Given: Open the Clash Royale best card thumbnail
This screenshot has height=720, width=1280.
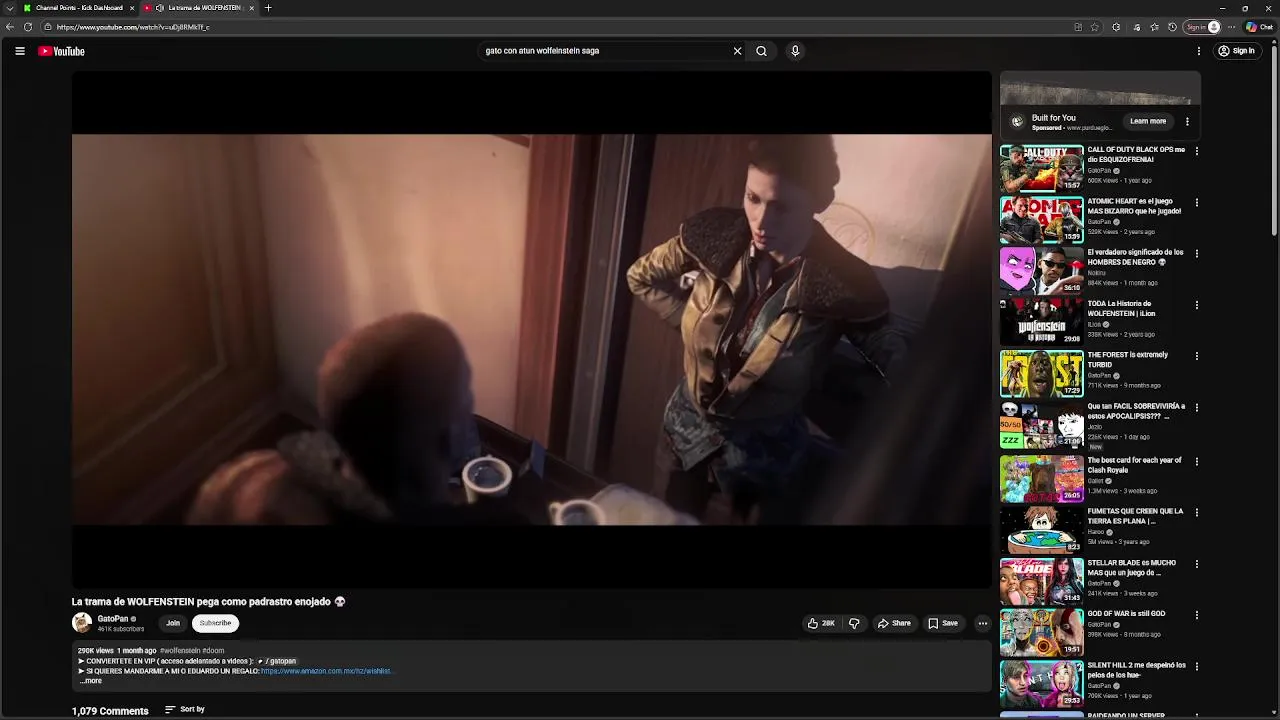Looking at the screenshot, I should [1042, 479].
